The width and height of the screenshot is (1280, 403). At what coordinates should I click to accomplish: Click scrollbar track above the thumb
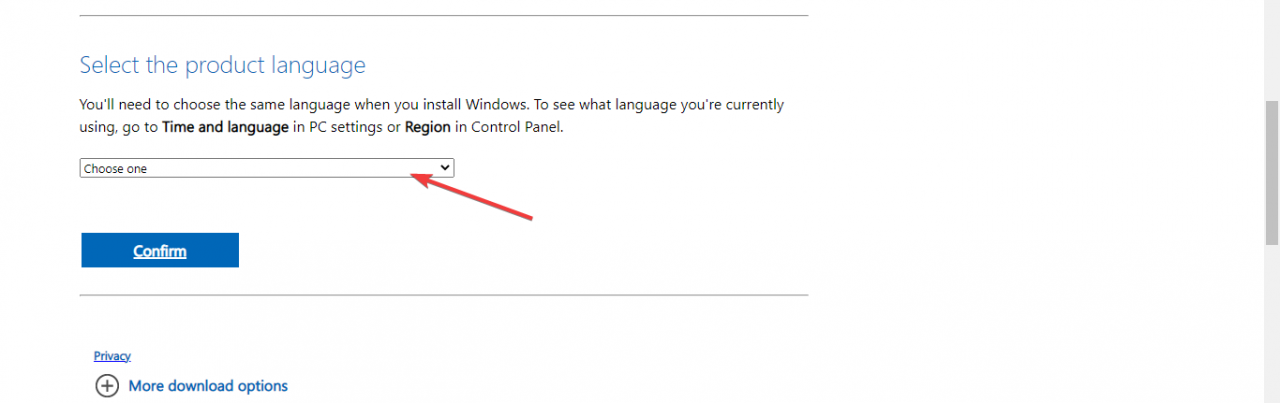[x=1271, y=50]
